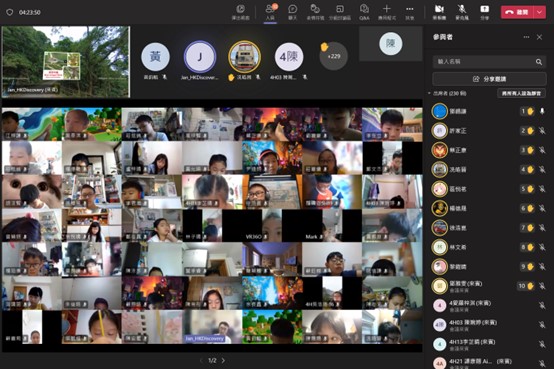Click raised hand number 9 badge
554x369 pixels.
click(x=527, y=267)
